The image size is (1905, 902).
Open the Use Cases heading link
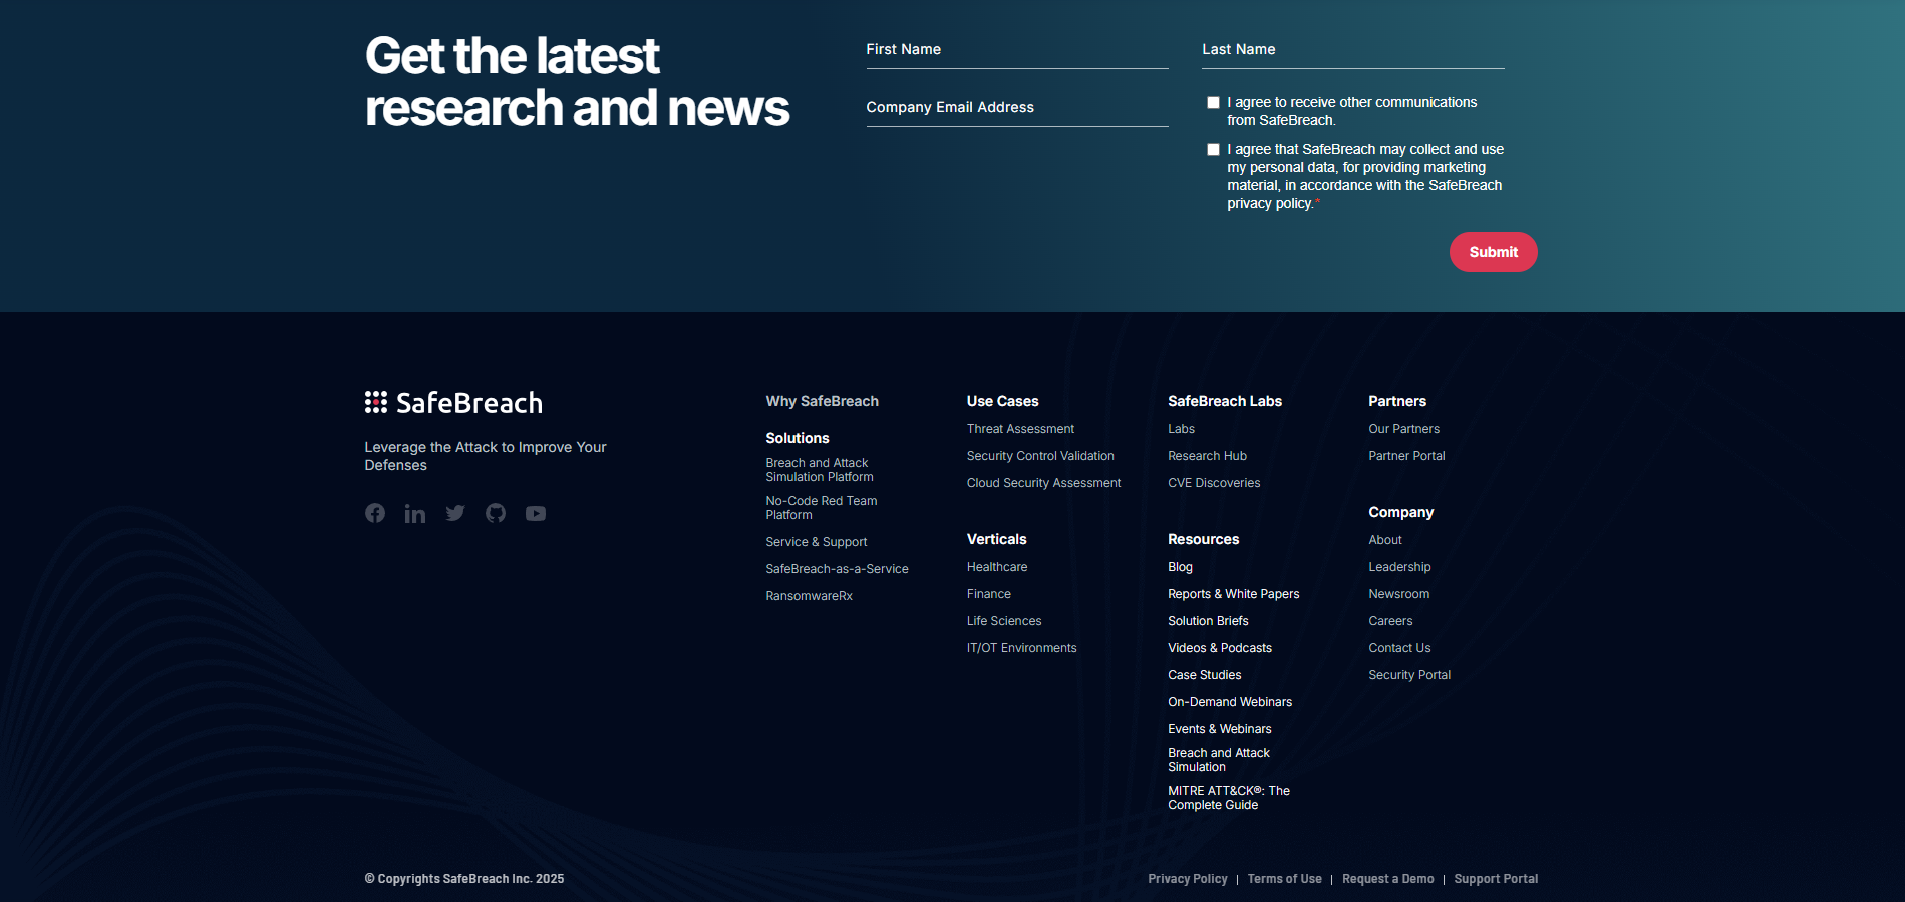click(1003, 401)
